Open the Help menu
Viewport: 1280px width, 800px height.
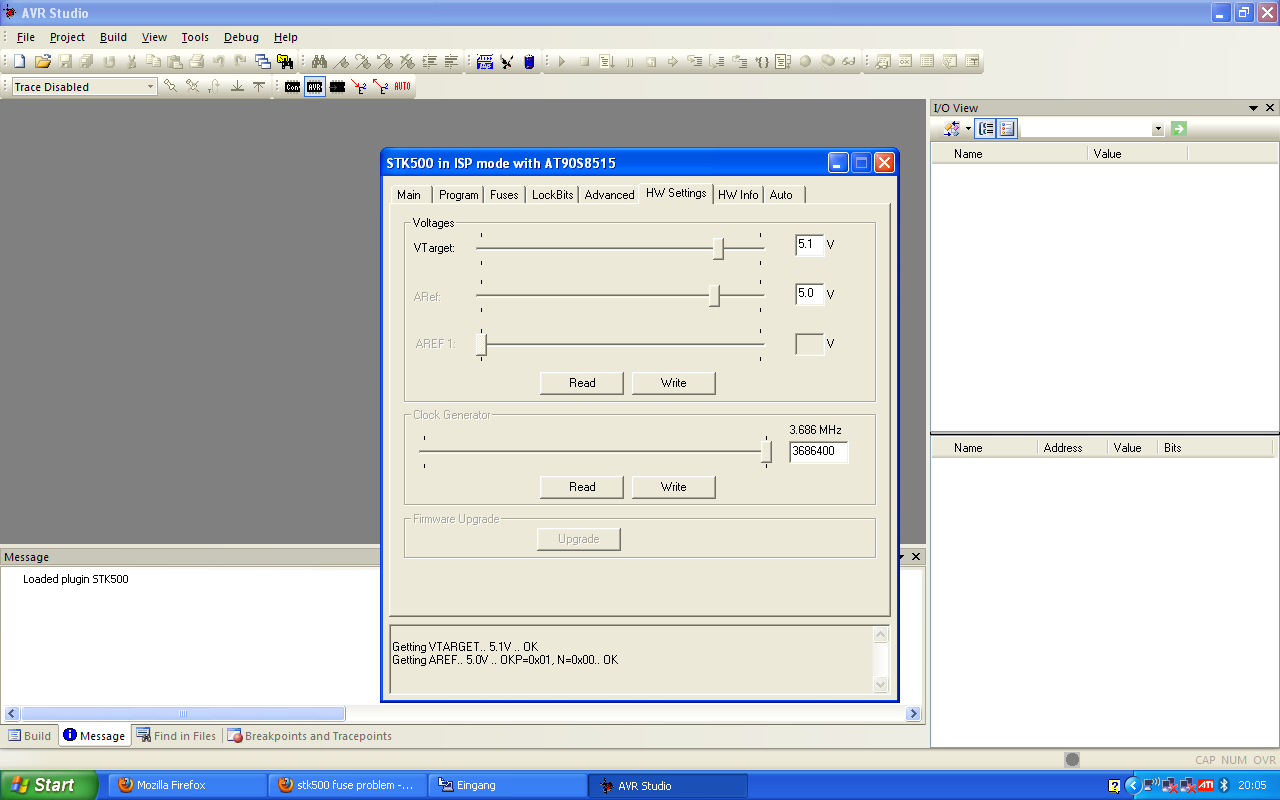point(286,37)
